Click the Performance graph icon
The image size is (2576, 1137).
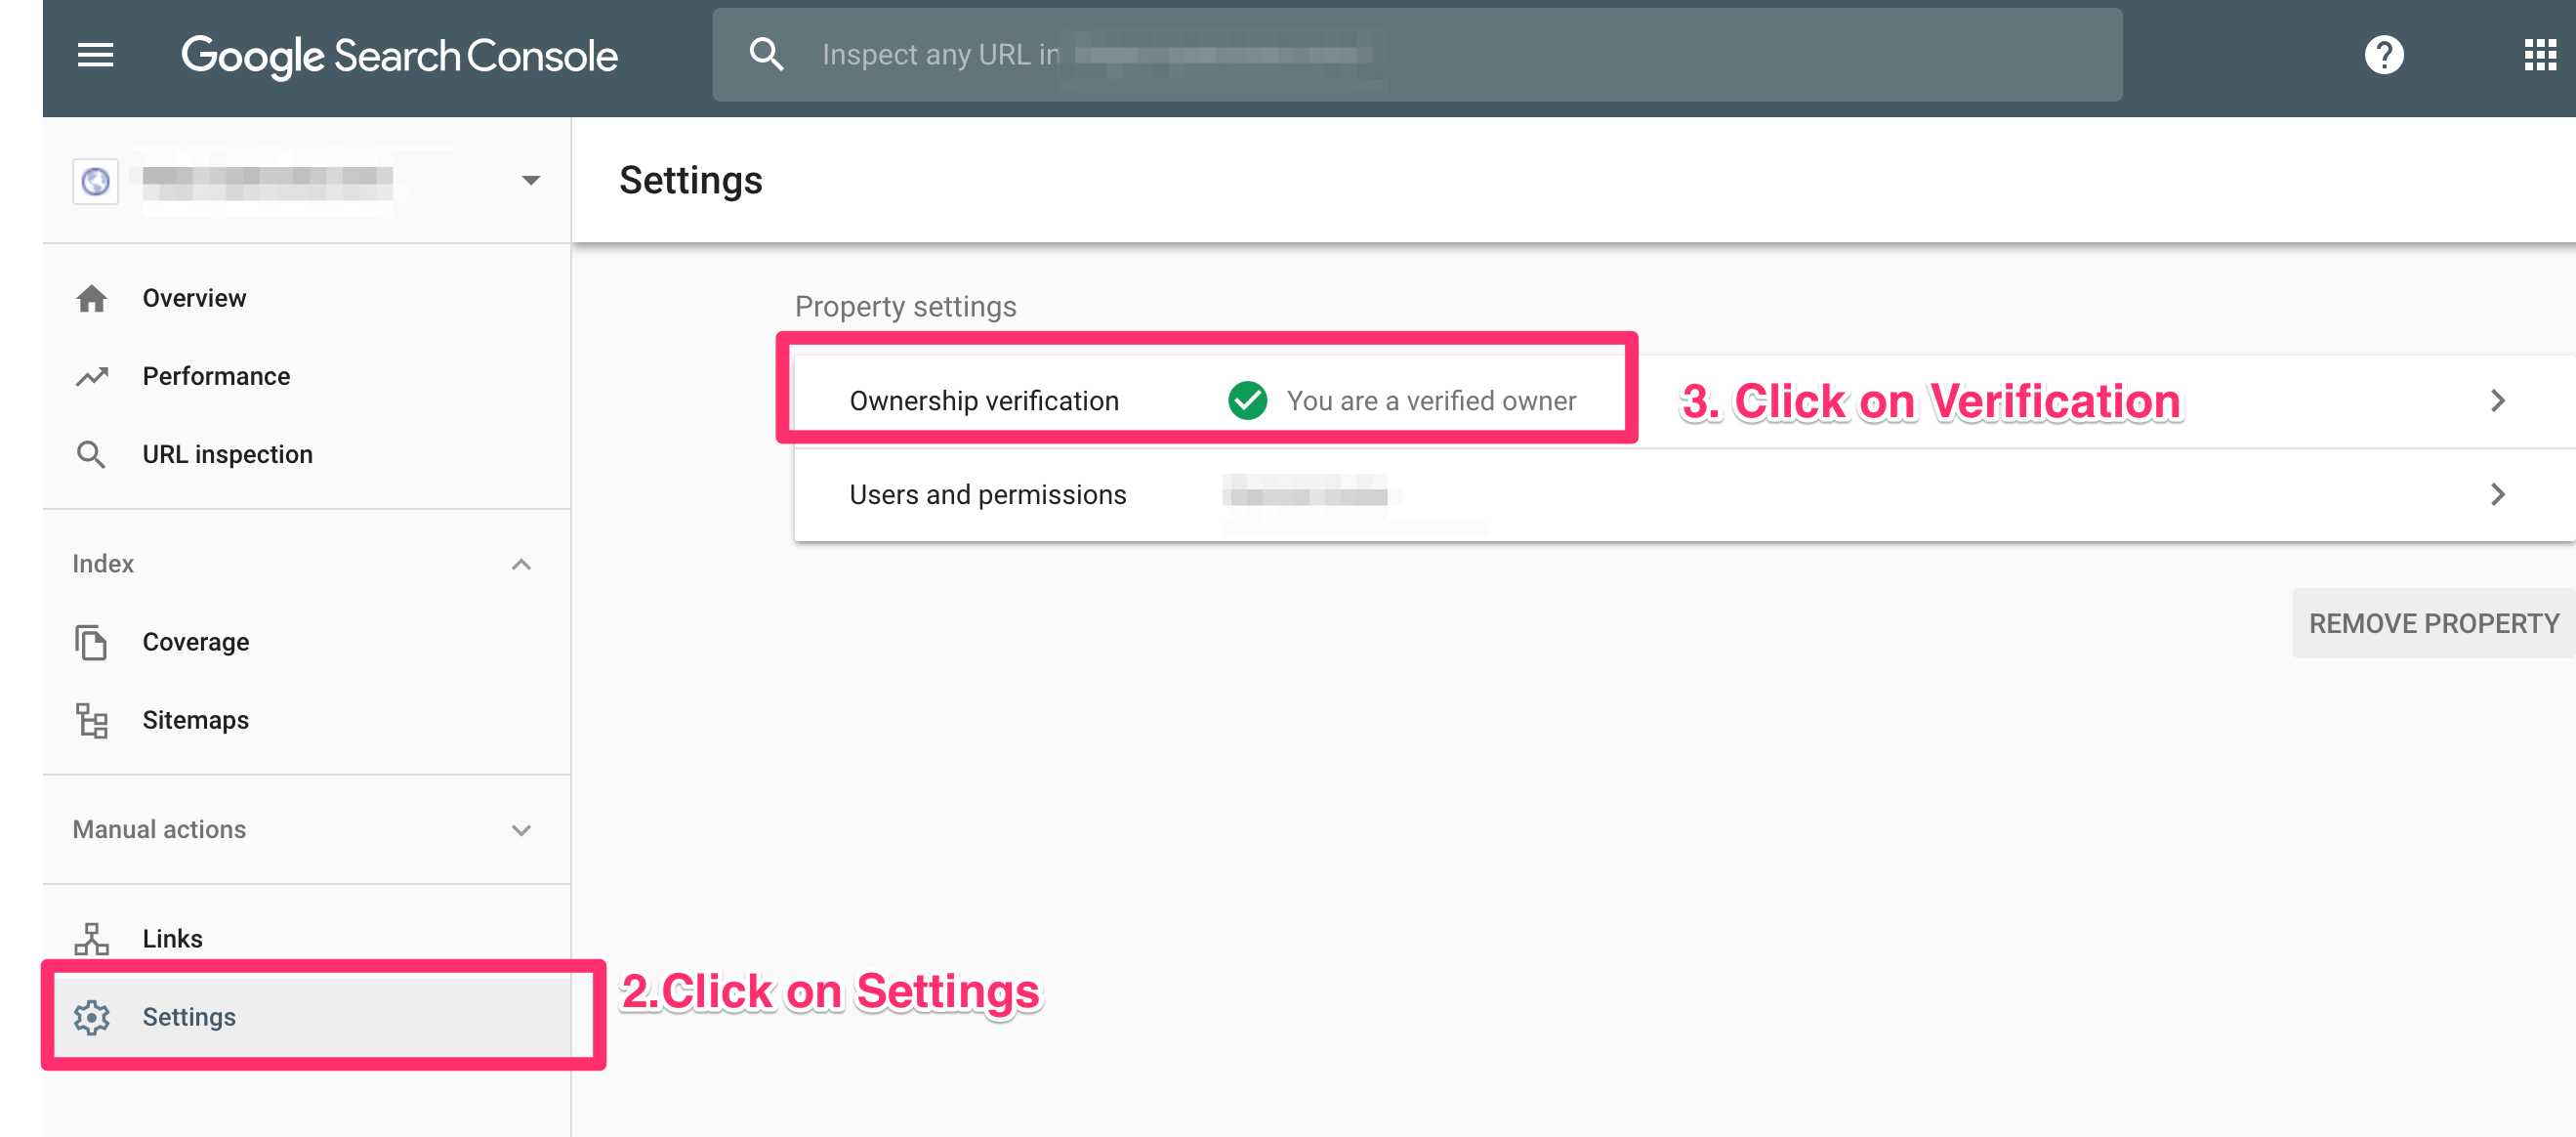pos(91,375)
